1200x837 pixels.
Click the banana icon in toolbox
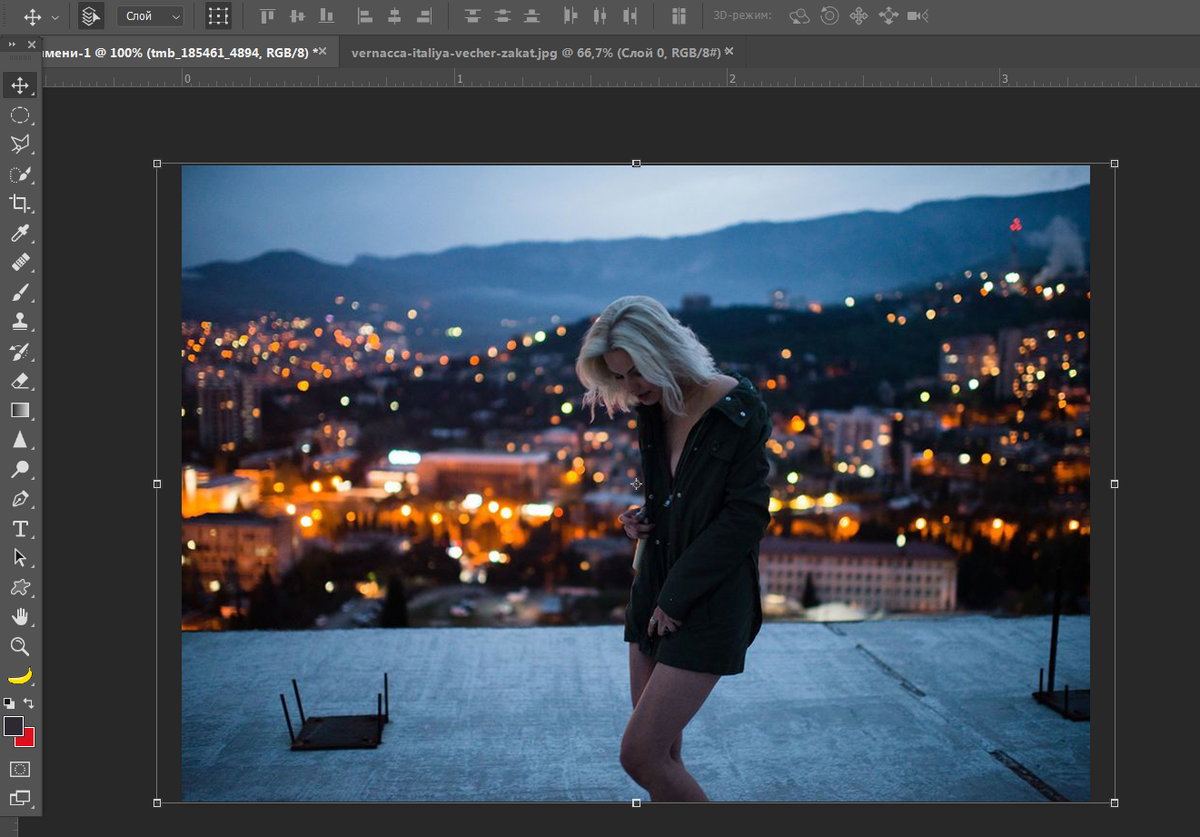coord(20,676)
